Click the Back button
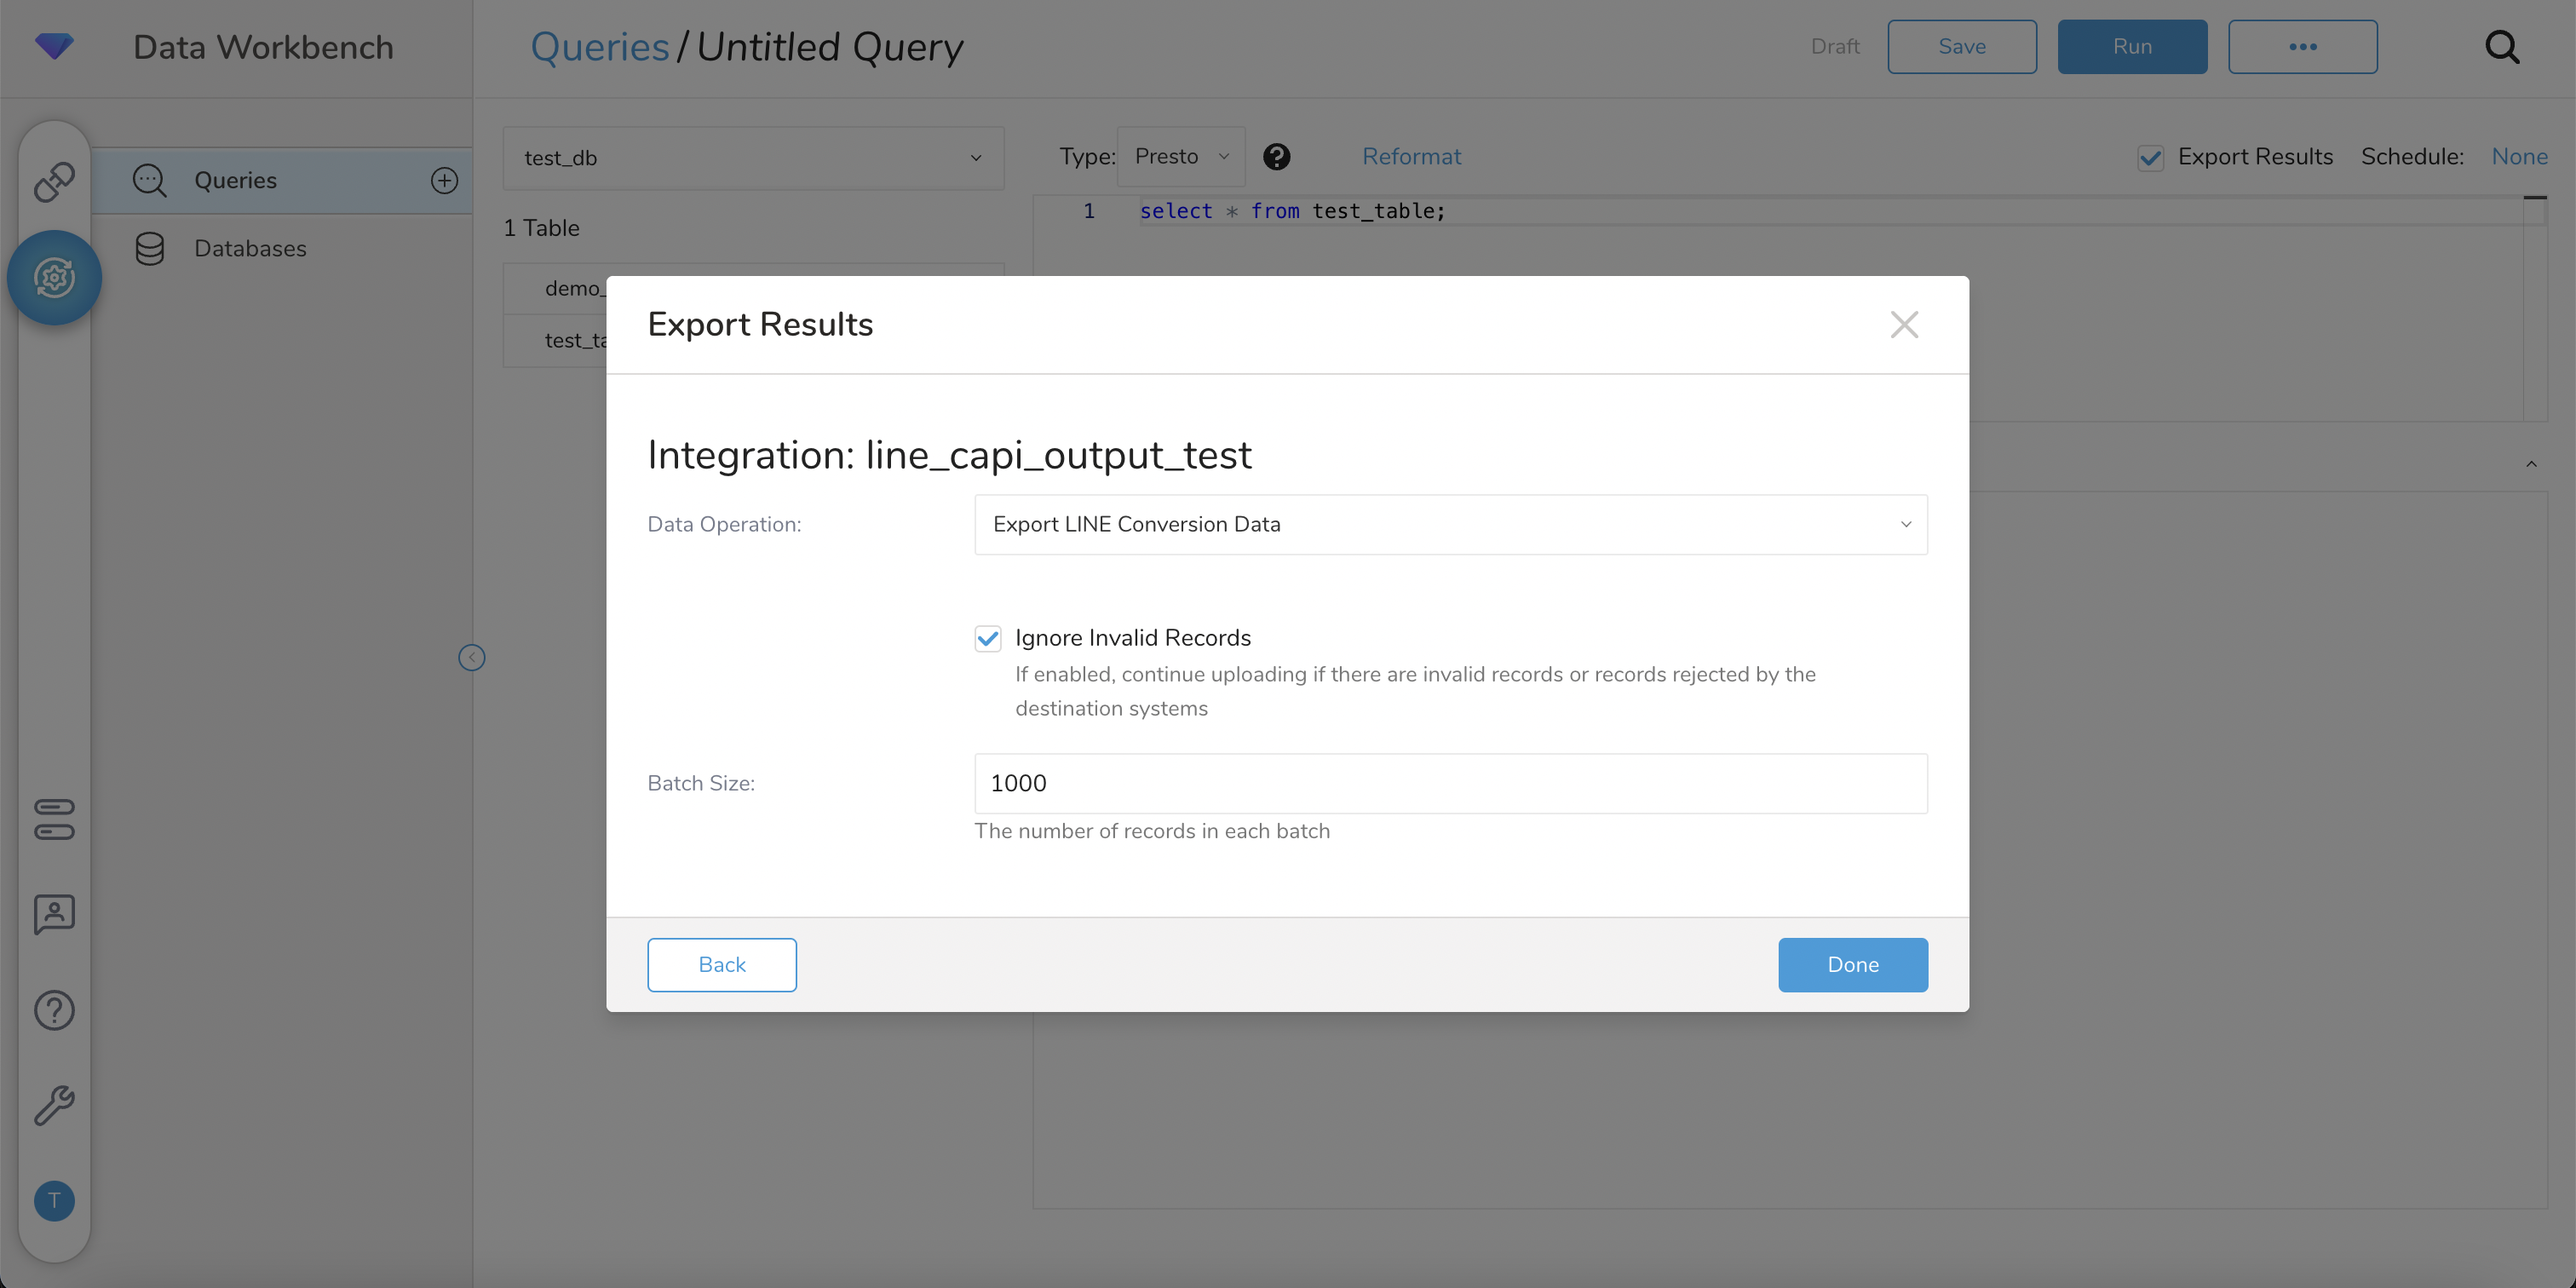The image size is (2576, 1288). click(721, 964)
